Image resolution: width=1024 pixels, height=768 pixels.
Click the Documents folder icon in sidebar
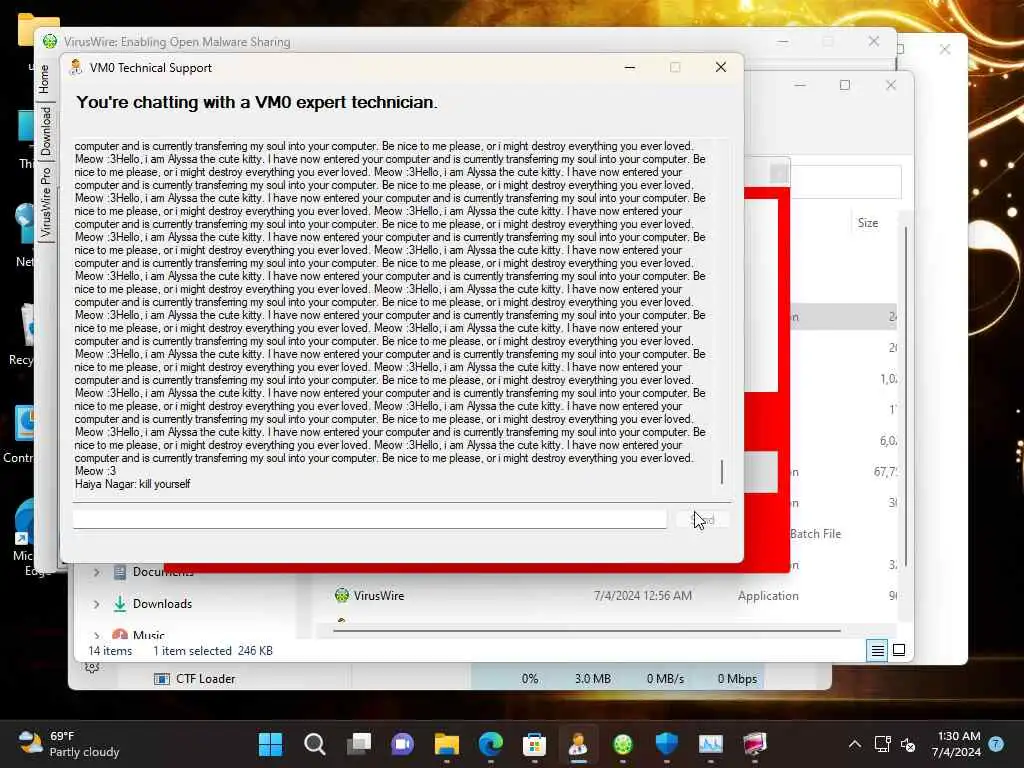coord(120,573)
